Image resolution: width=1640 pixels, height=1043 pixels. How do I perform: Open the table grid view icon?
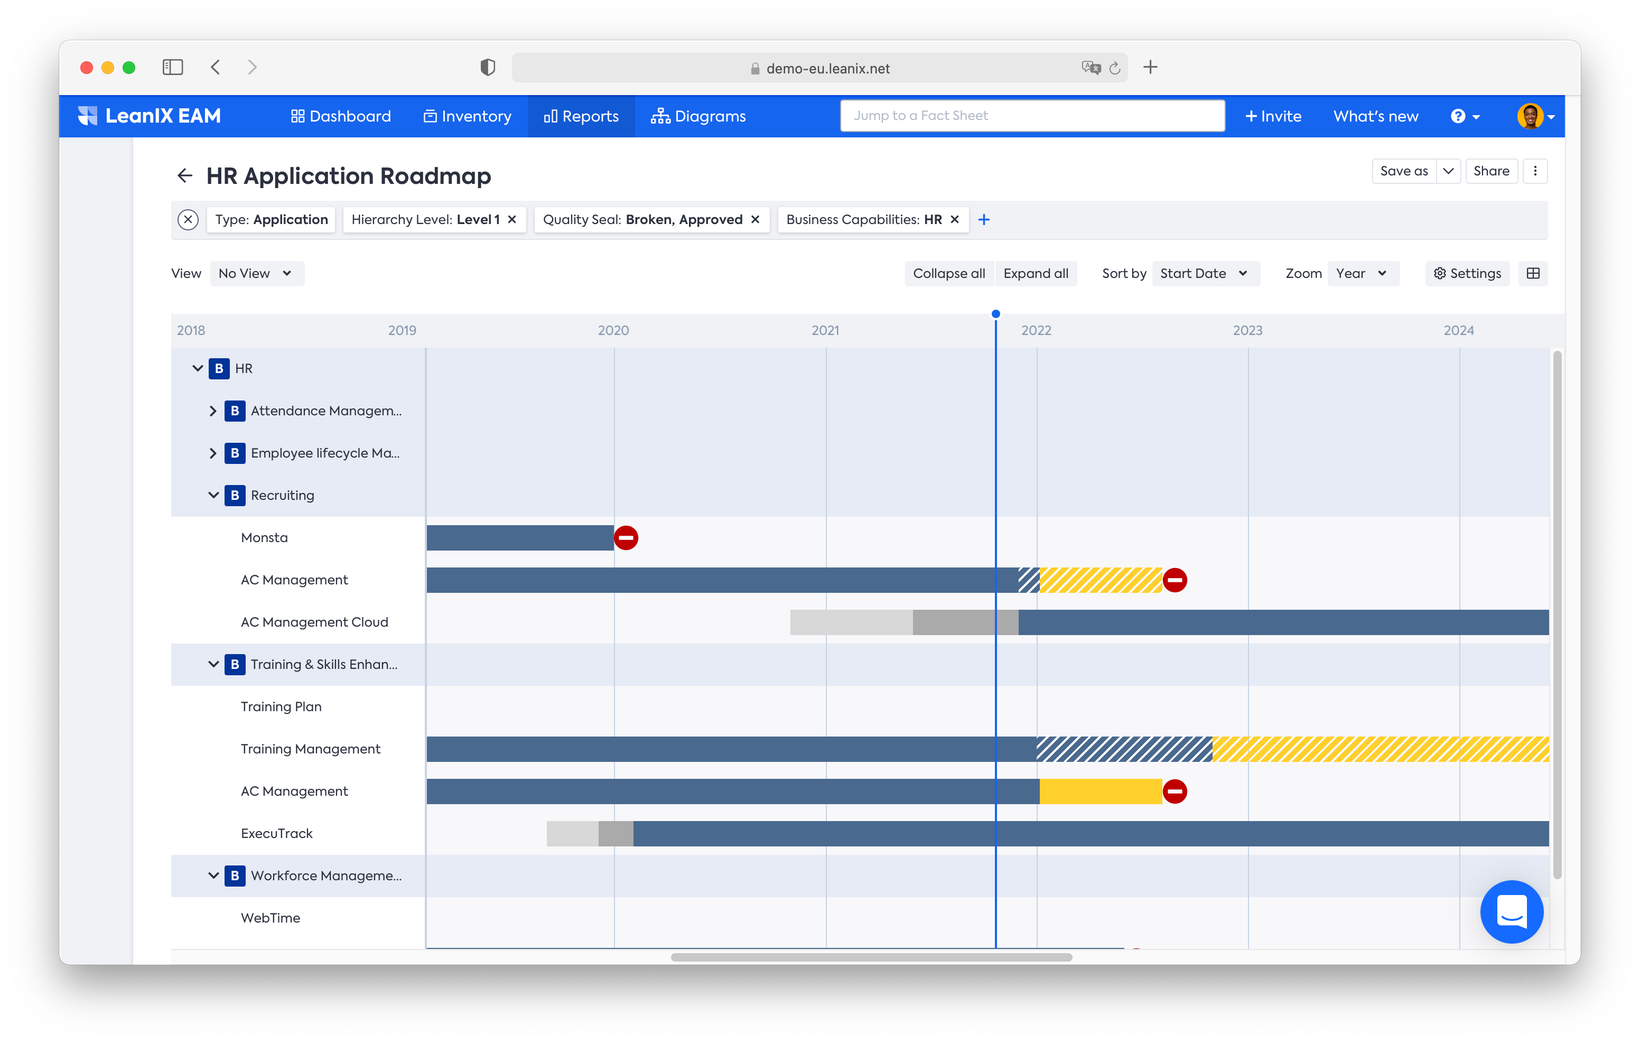pos(1533,274)
